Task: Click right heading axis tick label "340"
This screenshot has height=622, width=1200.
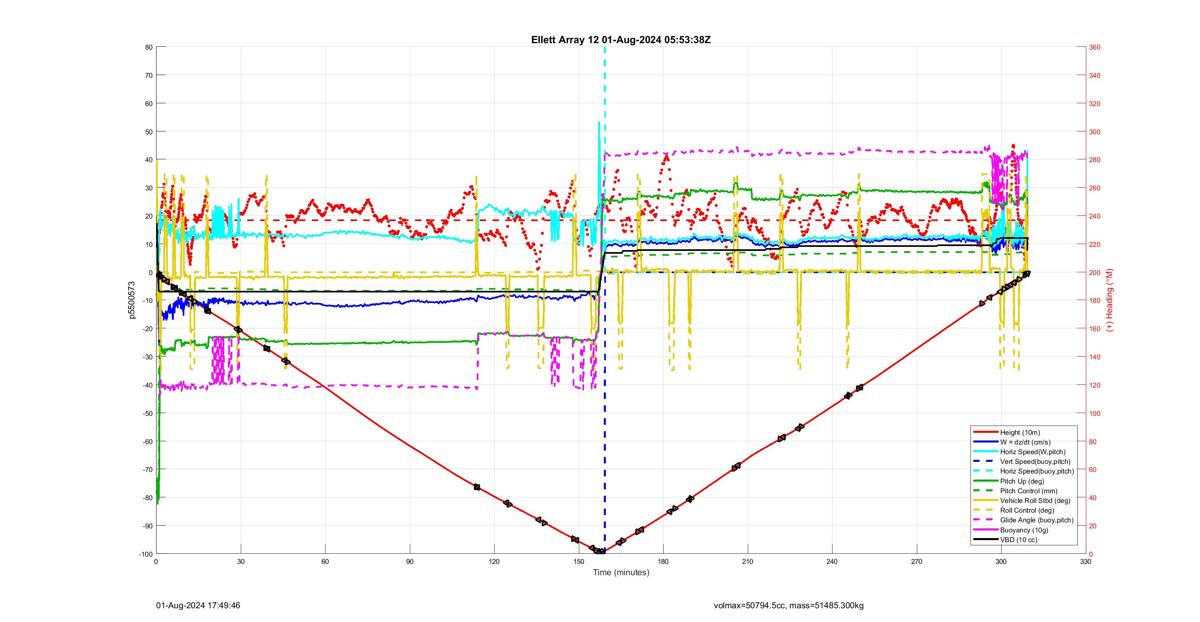Action: (x=1095, y=75)
